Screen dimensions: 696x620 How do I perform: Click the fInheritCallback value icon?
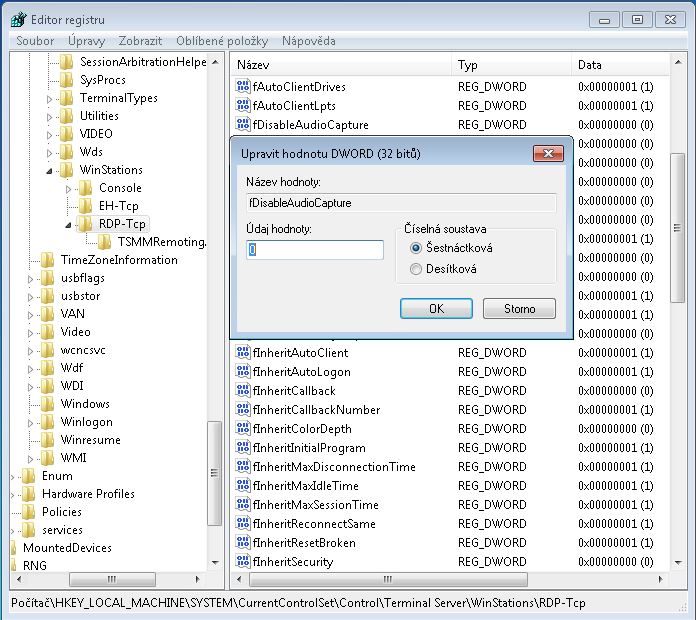(243, 391)
